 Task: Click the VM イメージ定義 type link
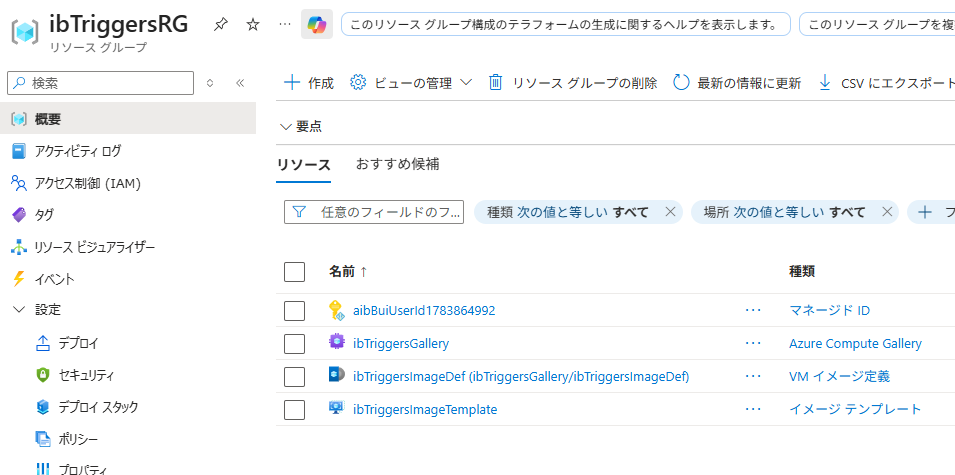click(x=839, y=376)
